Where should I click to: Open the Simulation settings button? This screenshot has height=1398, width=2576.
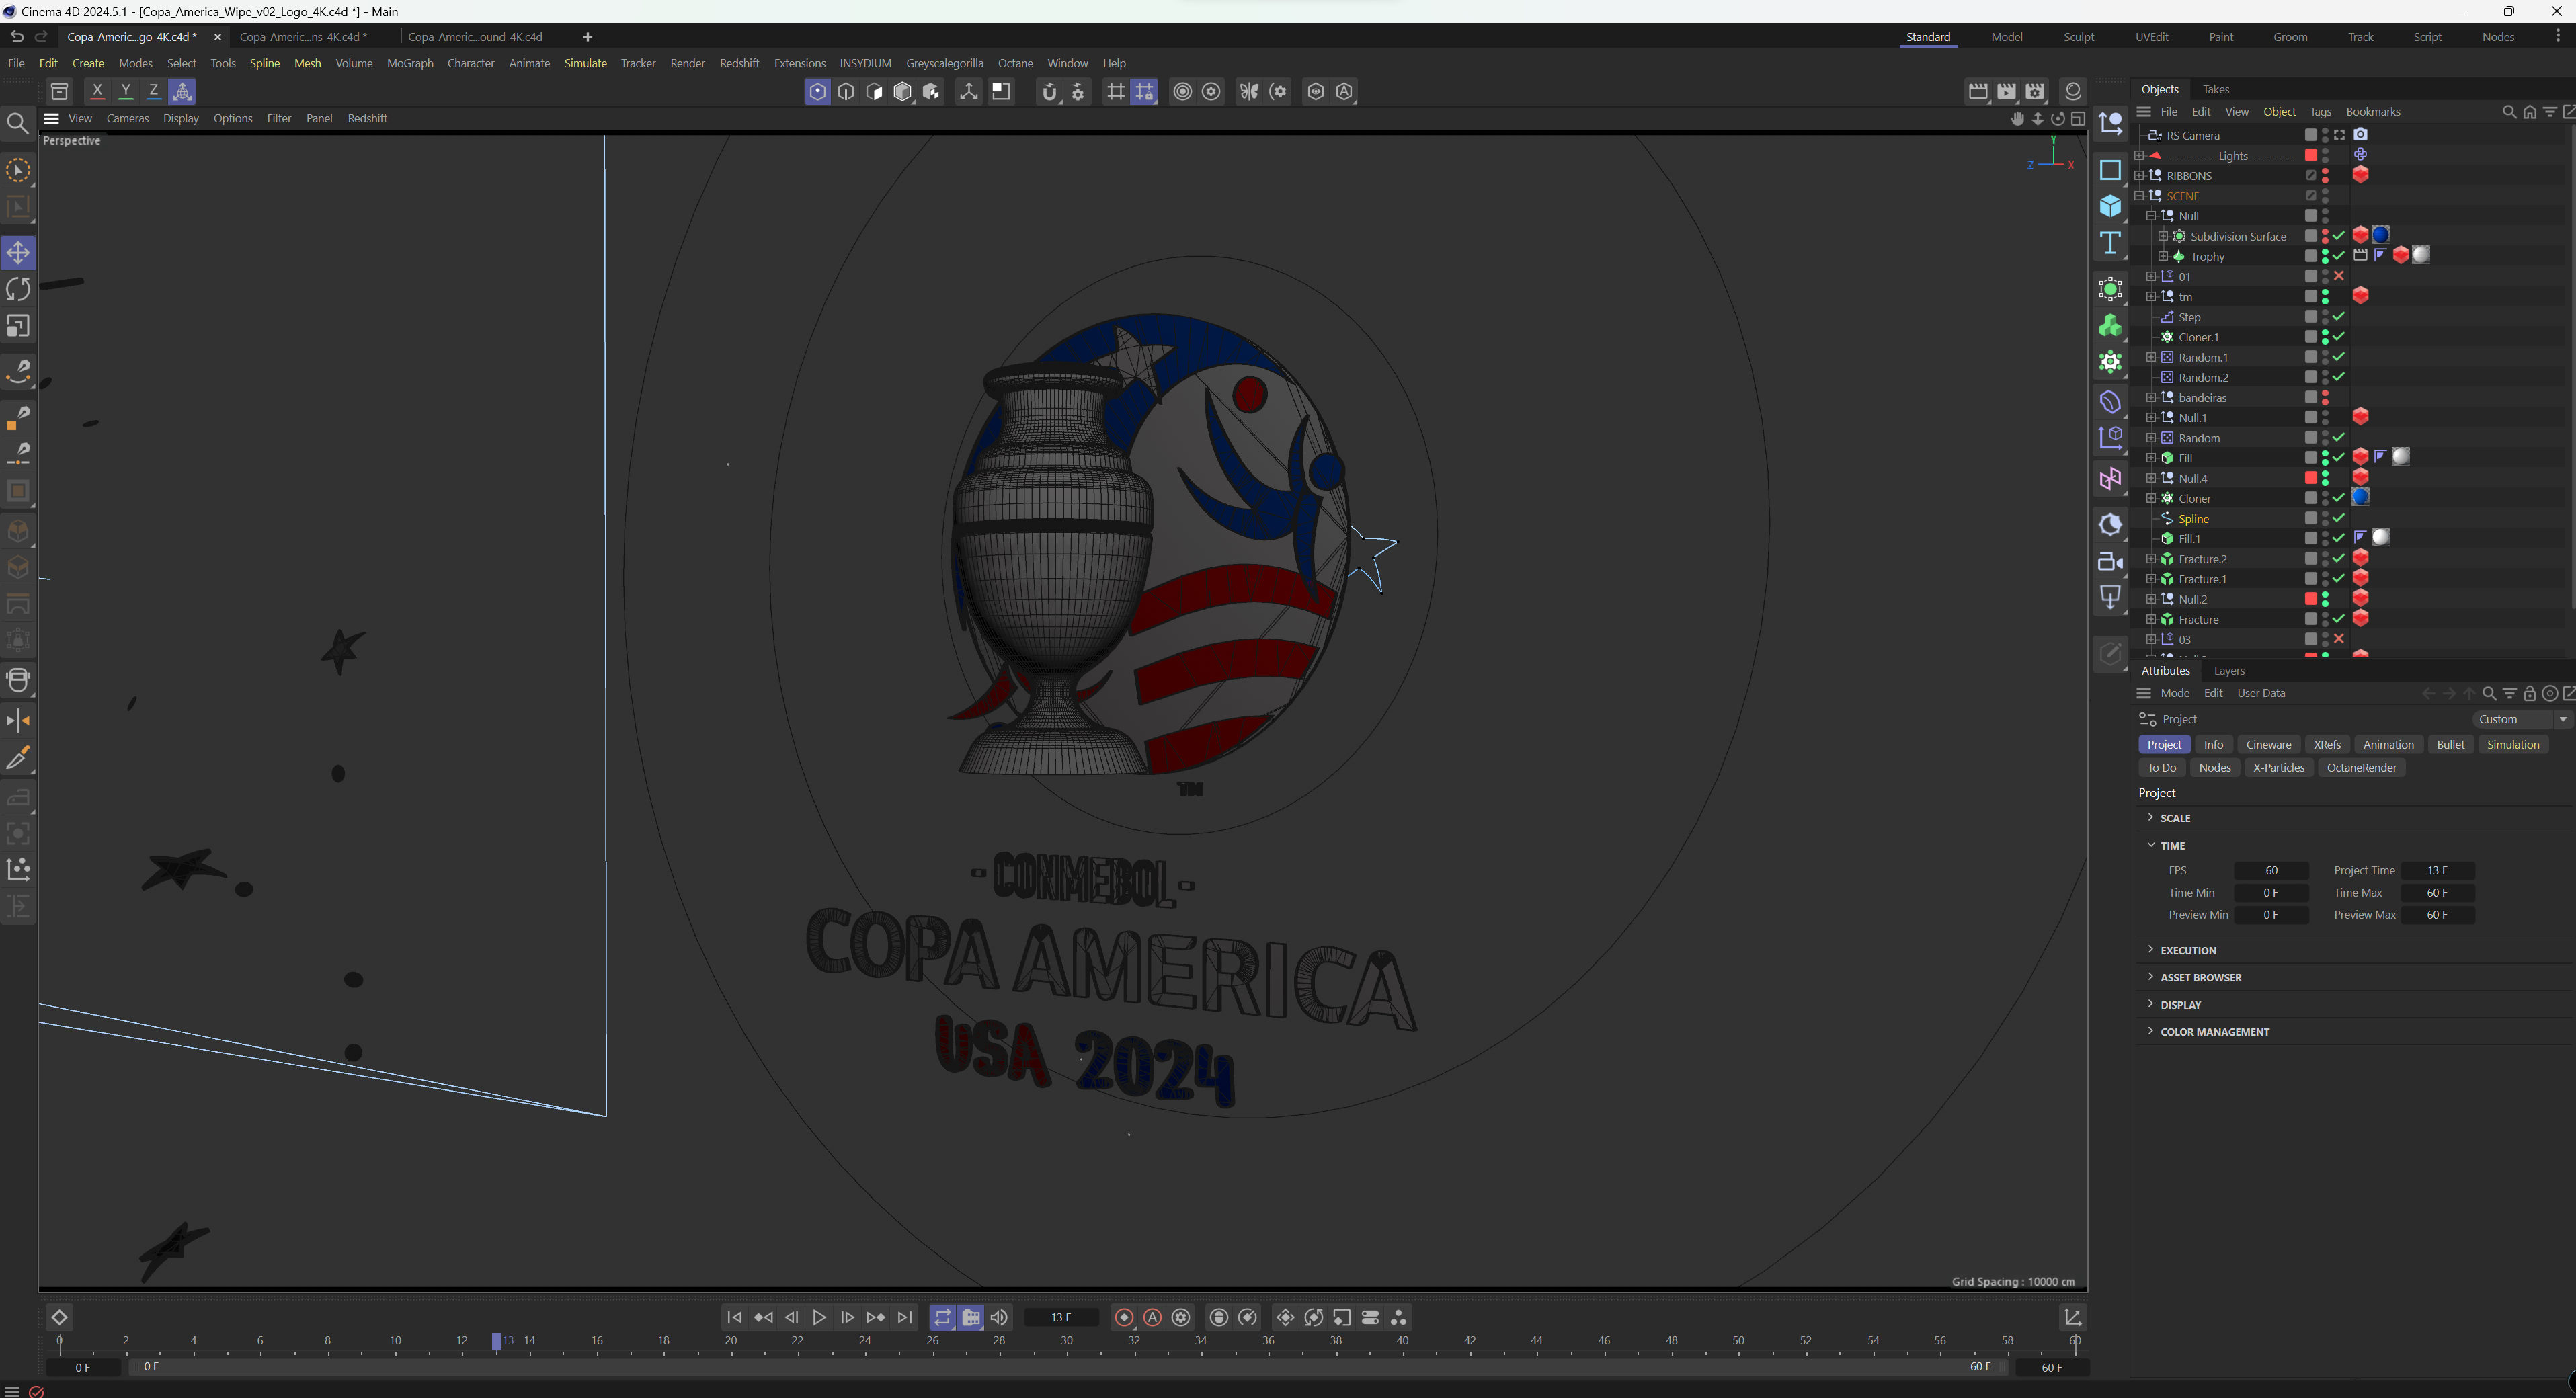pos(2514,744)
